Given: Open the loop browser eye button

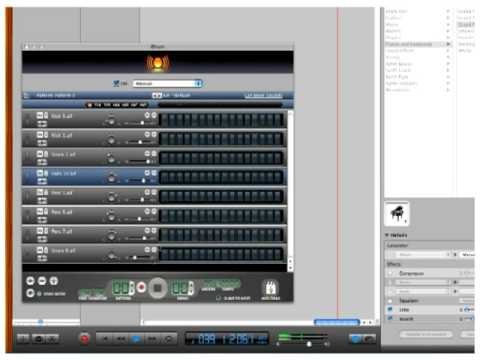Looking at the screenshot, I should point(39,339).
